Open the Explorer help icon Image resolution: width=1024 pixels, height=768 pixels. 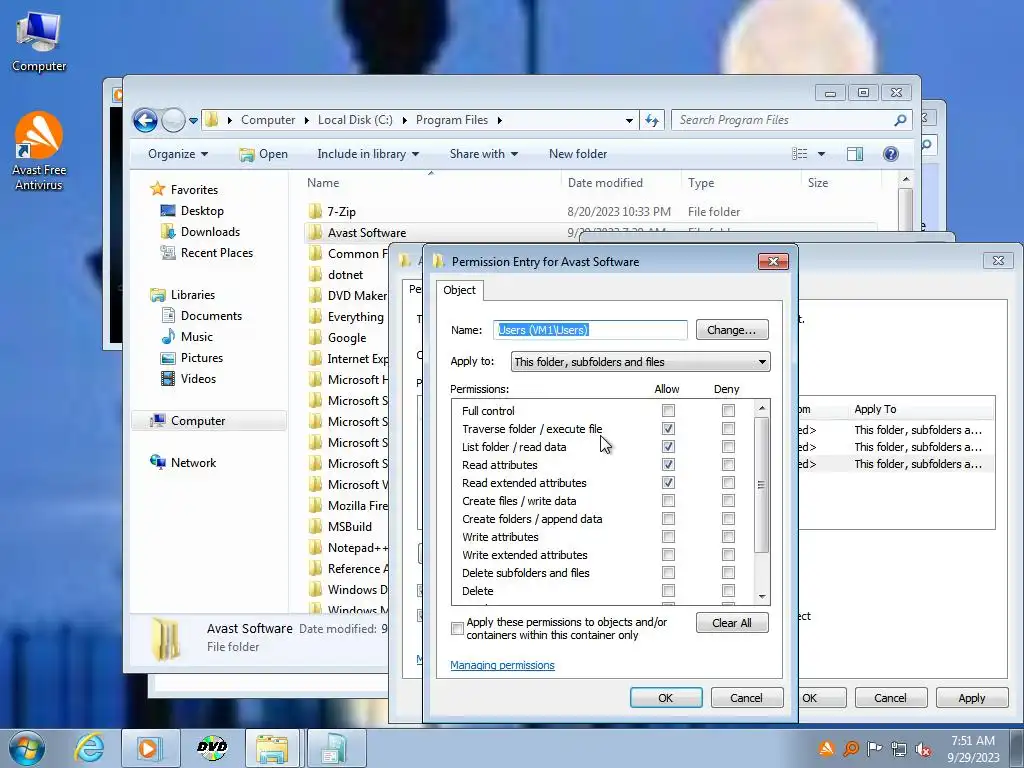pyautogui.click(x=891, y=154)
